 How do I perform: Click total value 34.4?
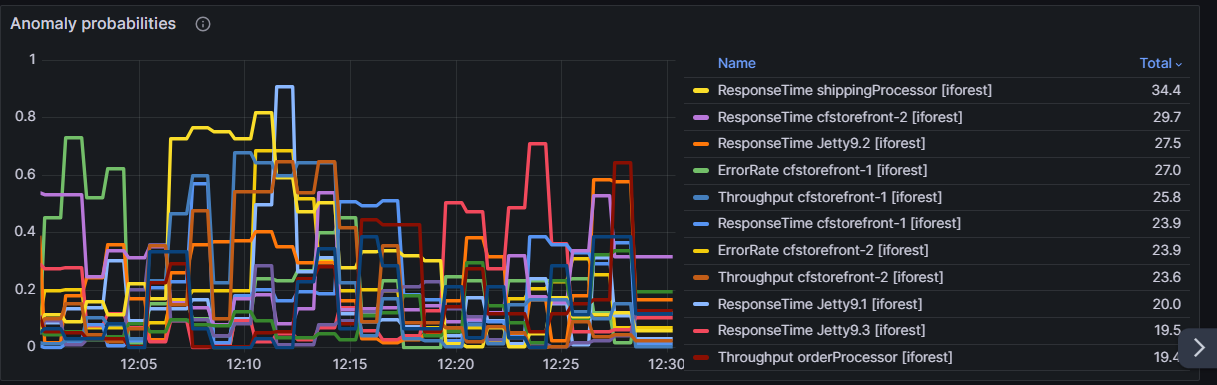coord(1166,90)
